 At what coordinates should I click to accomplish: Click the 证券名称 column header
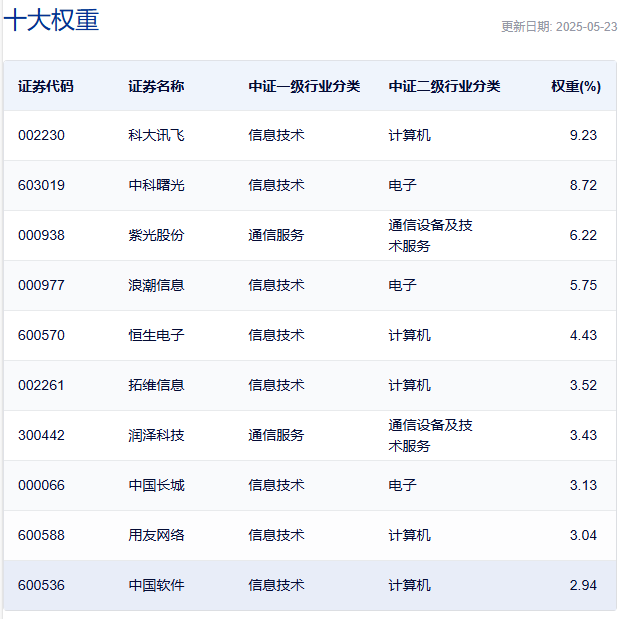point(156,86)
